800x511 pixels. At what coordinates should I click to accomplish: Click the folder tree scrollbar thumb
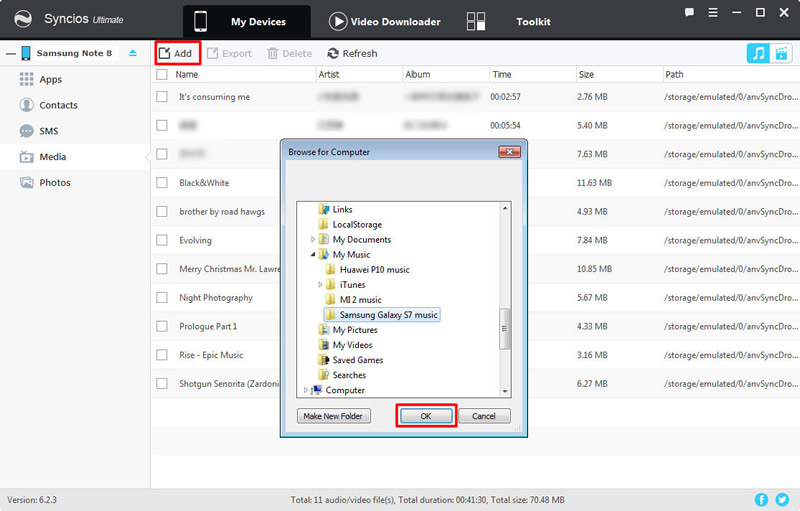pyautogui.click(x=505, y=329)
